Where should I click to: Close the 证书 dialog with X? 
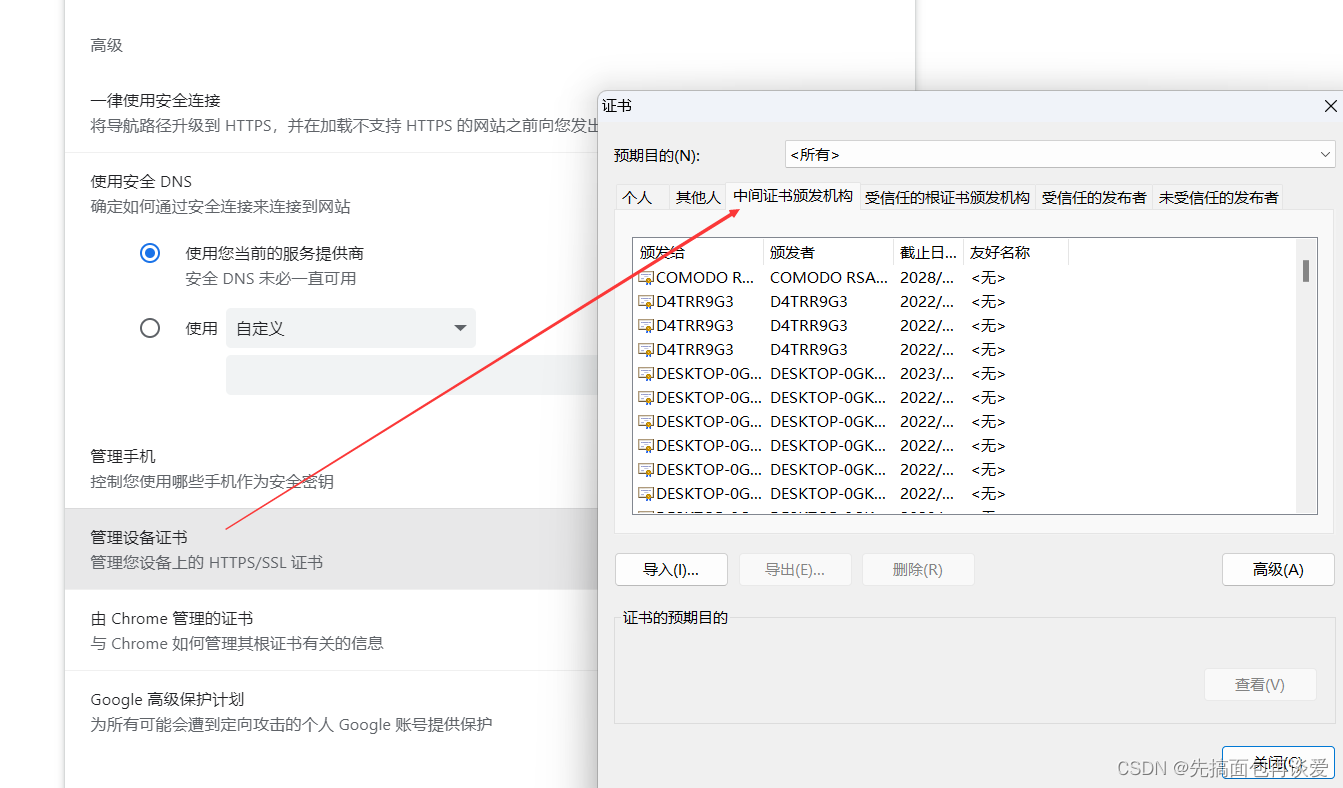(1330, 106)
